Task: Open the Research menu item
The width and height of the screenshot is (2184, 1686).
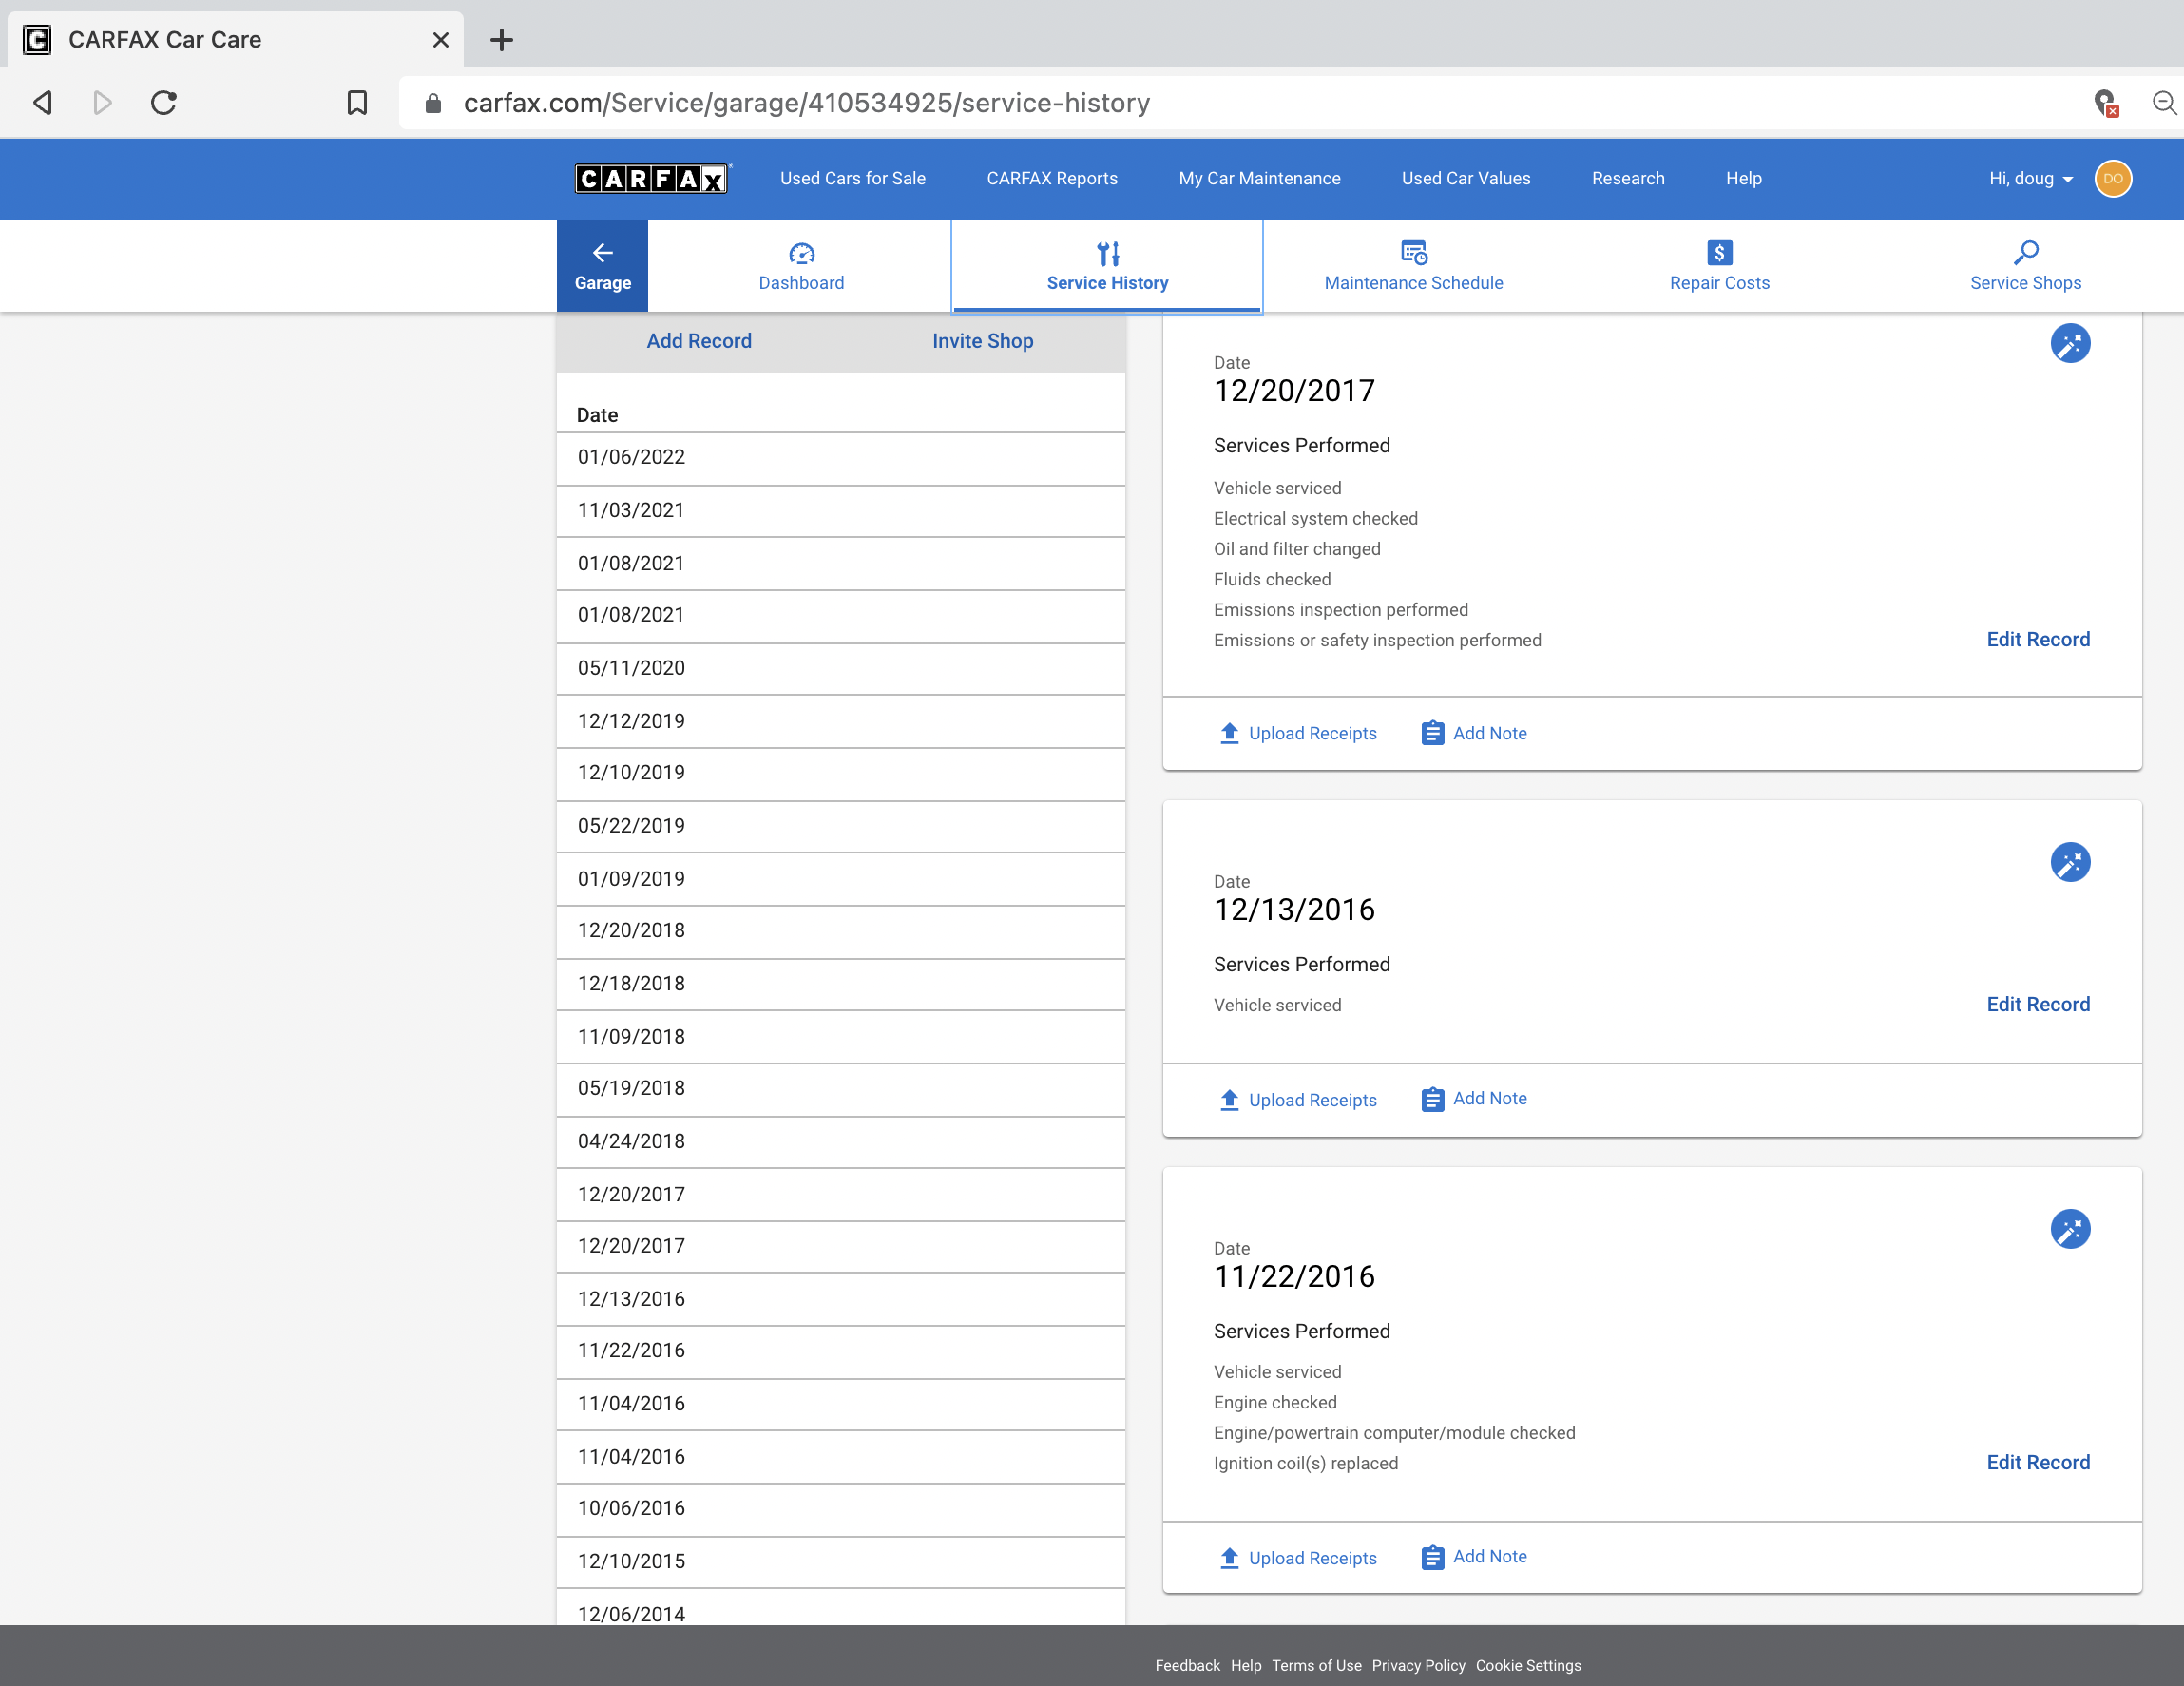Action: click(x=1628, y=178)
